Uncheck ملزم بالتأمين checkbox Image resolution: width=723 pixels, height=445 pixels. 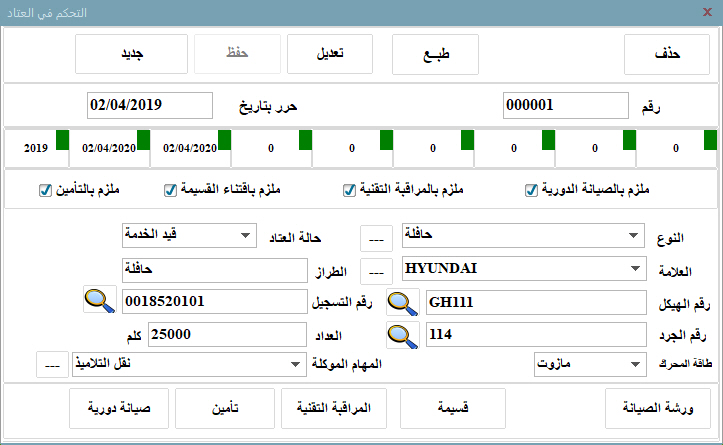point(43,190)
